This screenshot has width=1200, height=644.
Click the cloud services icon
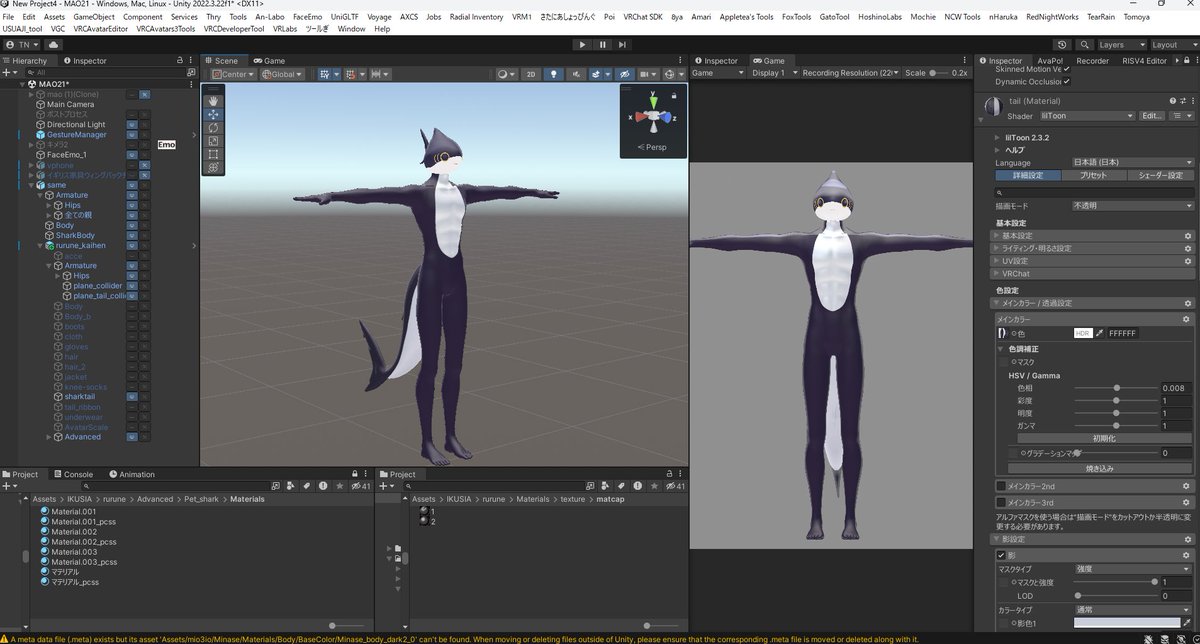(x=54, y=45)
